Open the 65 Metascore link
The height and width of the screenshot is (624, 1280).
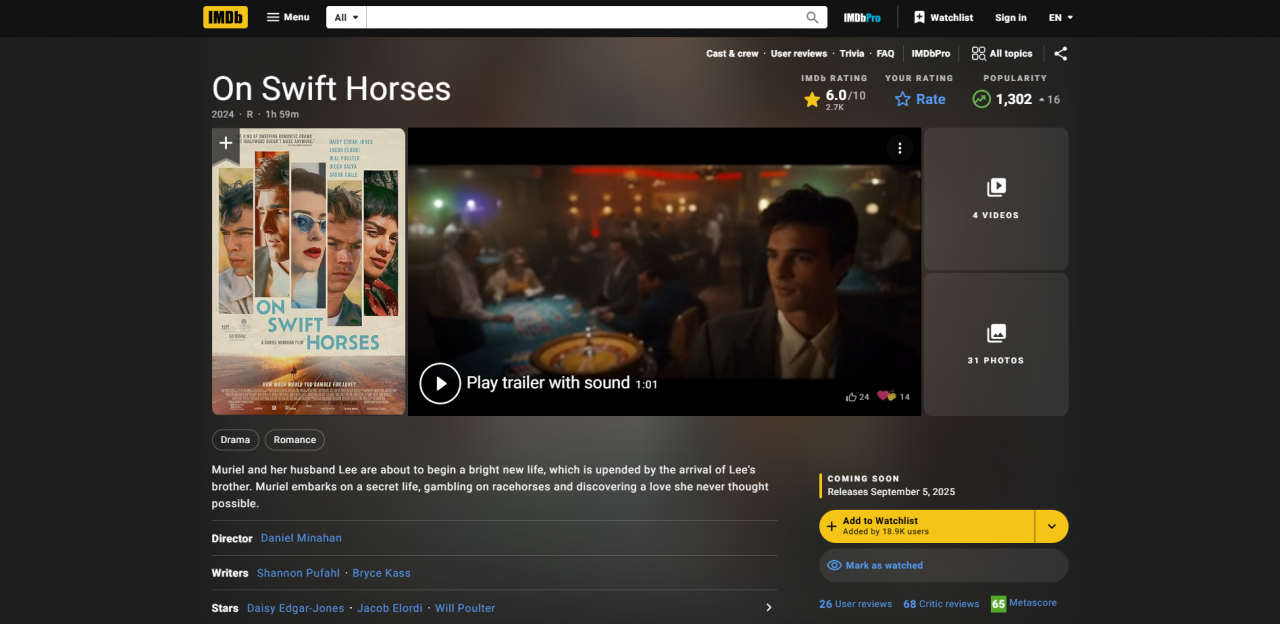(1024, 603)
